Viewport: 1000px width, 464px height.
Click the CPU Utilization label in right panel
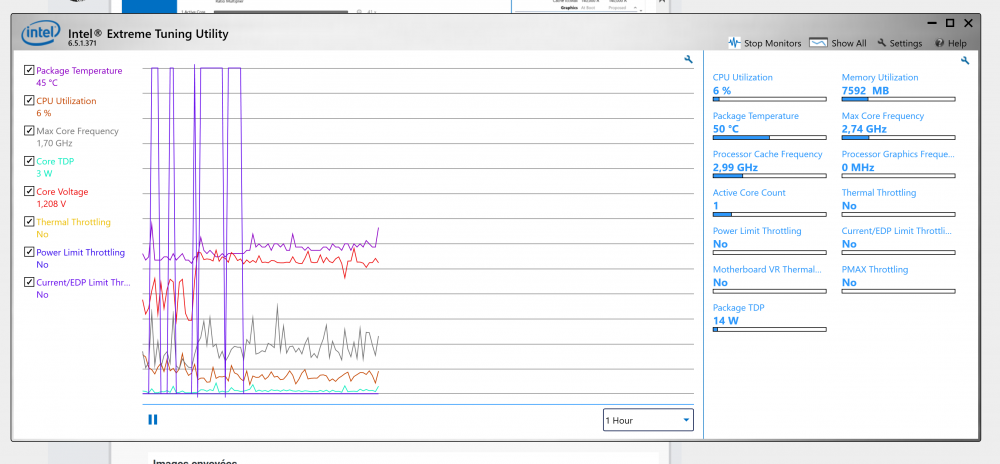pyautogui.click(x=742, y=77)
